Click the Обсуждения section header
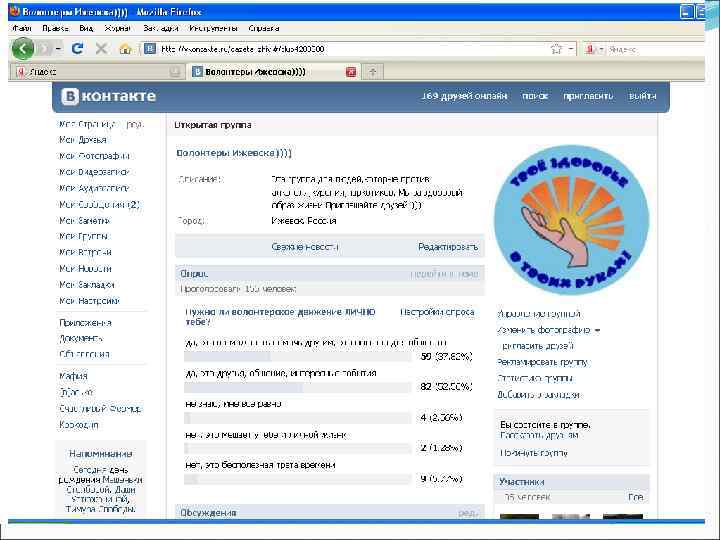720x540 pixels. point(208,512)
